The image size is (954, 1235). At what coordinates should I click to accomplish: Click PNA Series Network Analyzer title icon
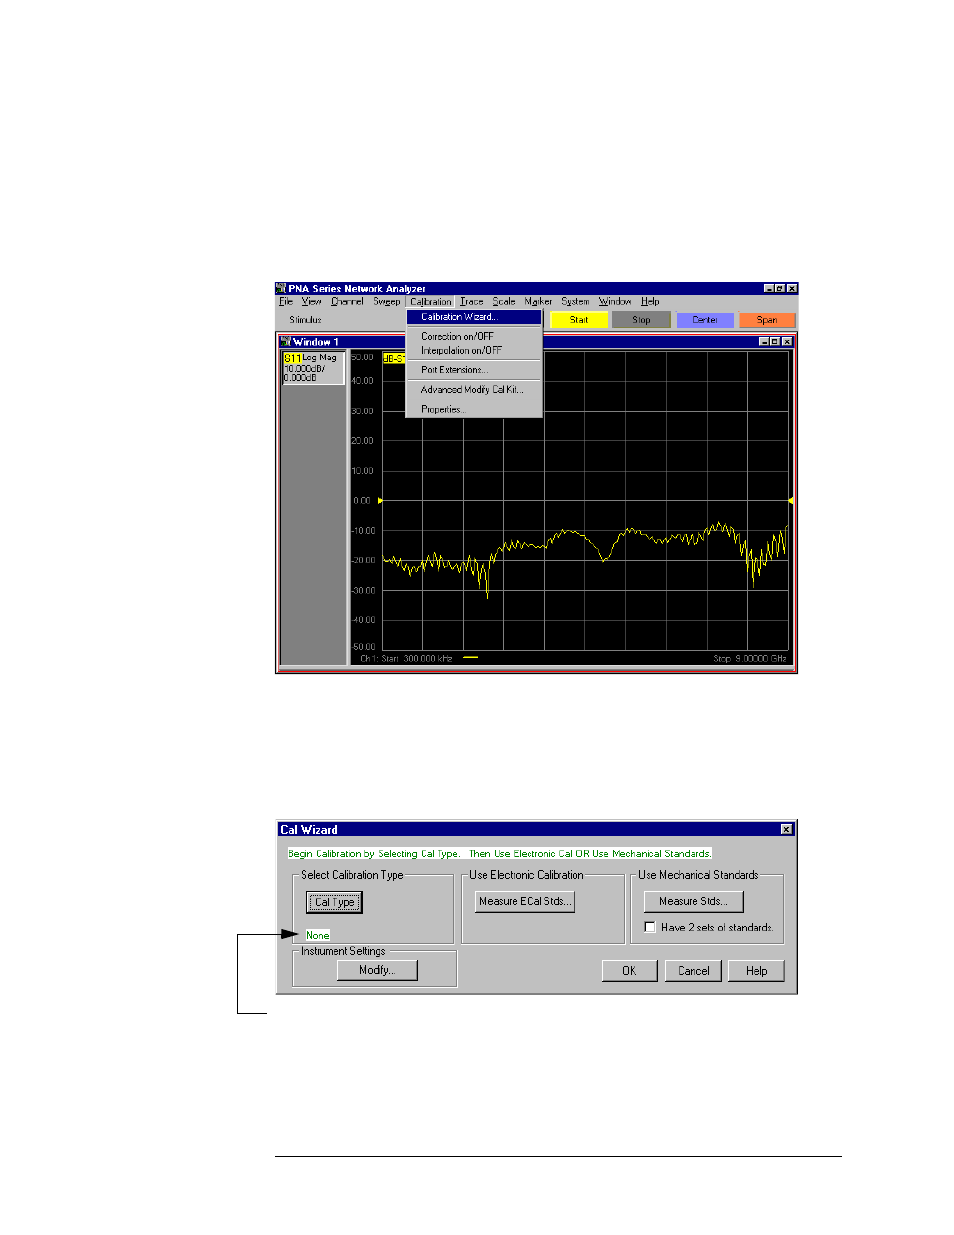pos(282,288)
